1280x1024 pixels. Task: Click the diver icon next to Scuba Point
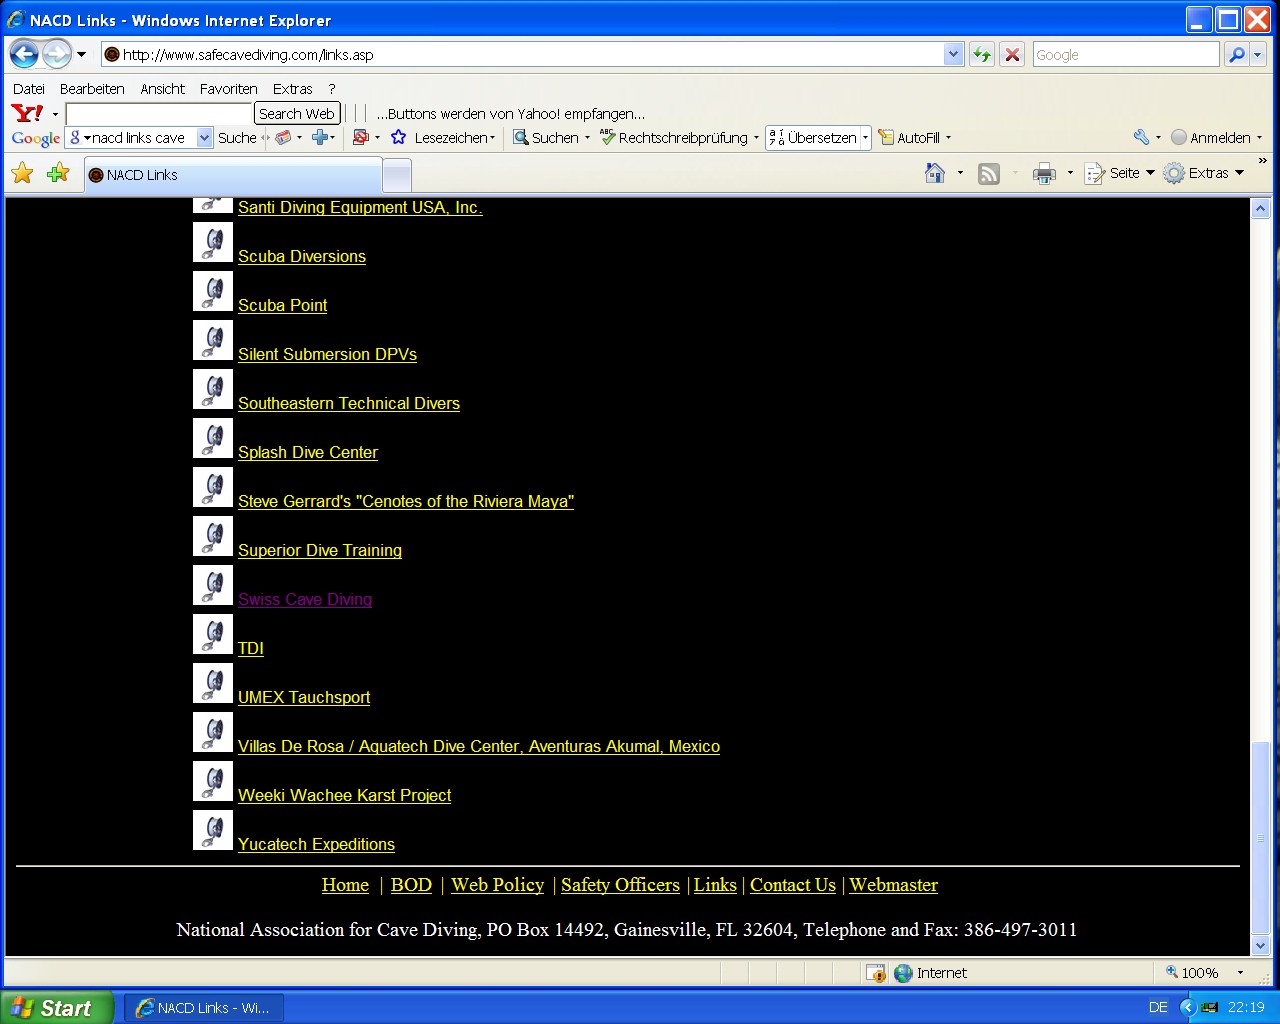point(213,291)
